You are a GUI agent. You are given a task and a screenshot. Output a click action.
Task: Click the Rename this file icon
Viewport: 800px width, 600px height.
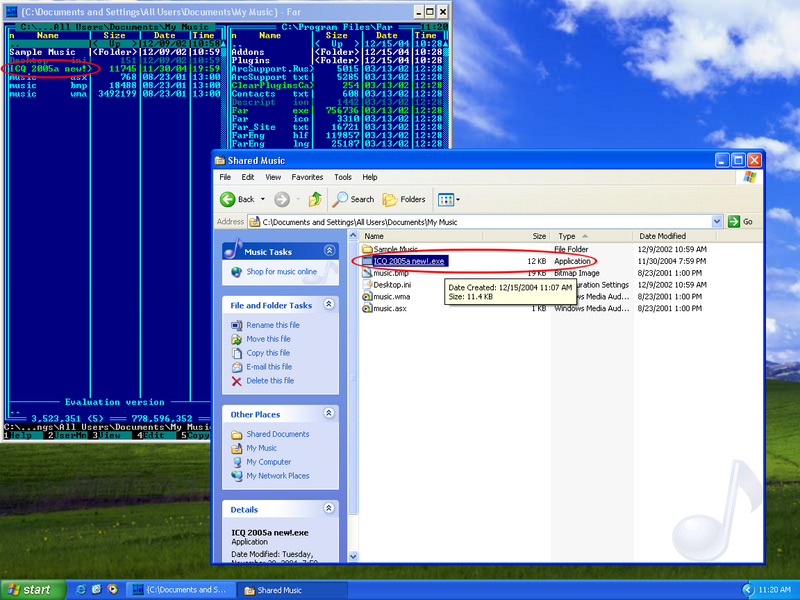[236, 325]
